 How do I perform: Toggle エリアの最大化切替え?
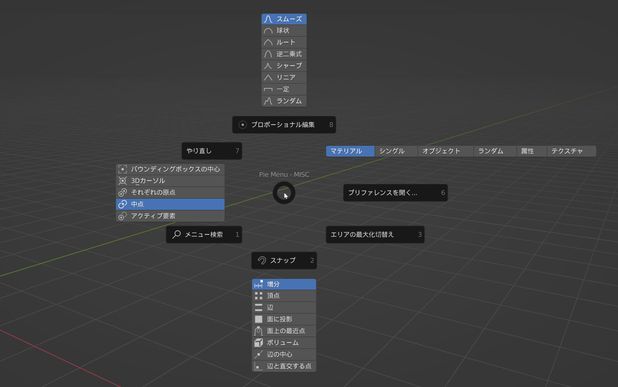(375, 234)
